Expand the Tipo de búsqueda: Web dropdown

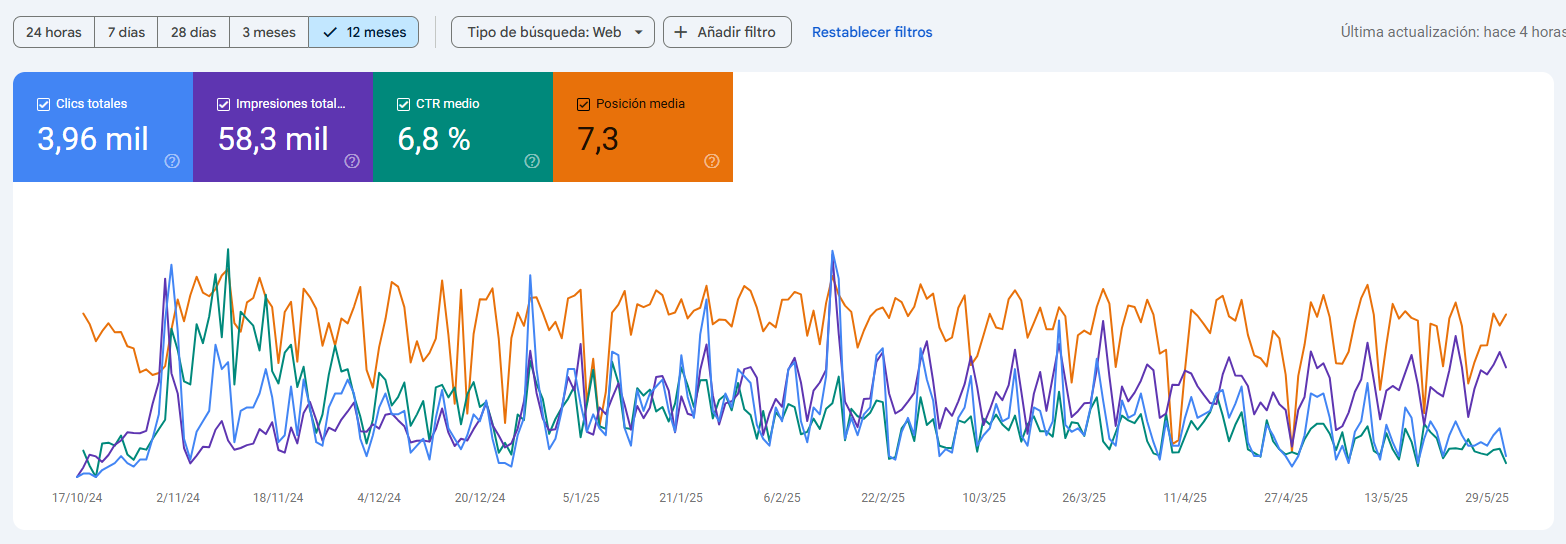pyautogui.click(x=553, y=32)
